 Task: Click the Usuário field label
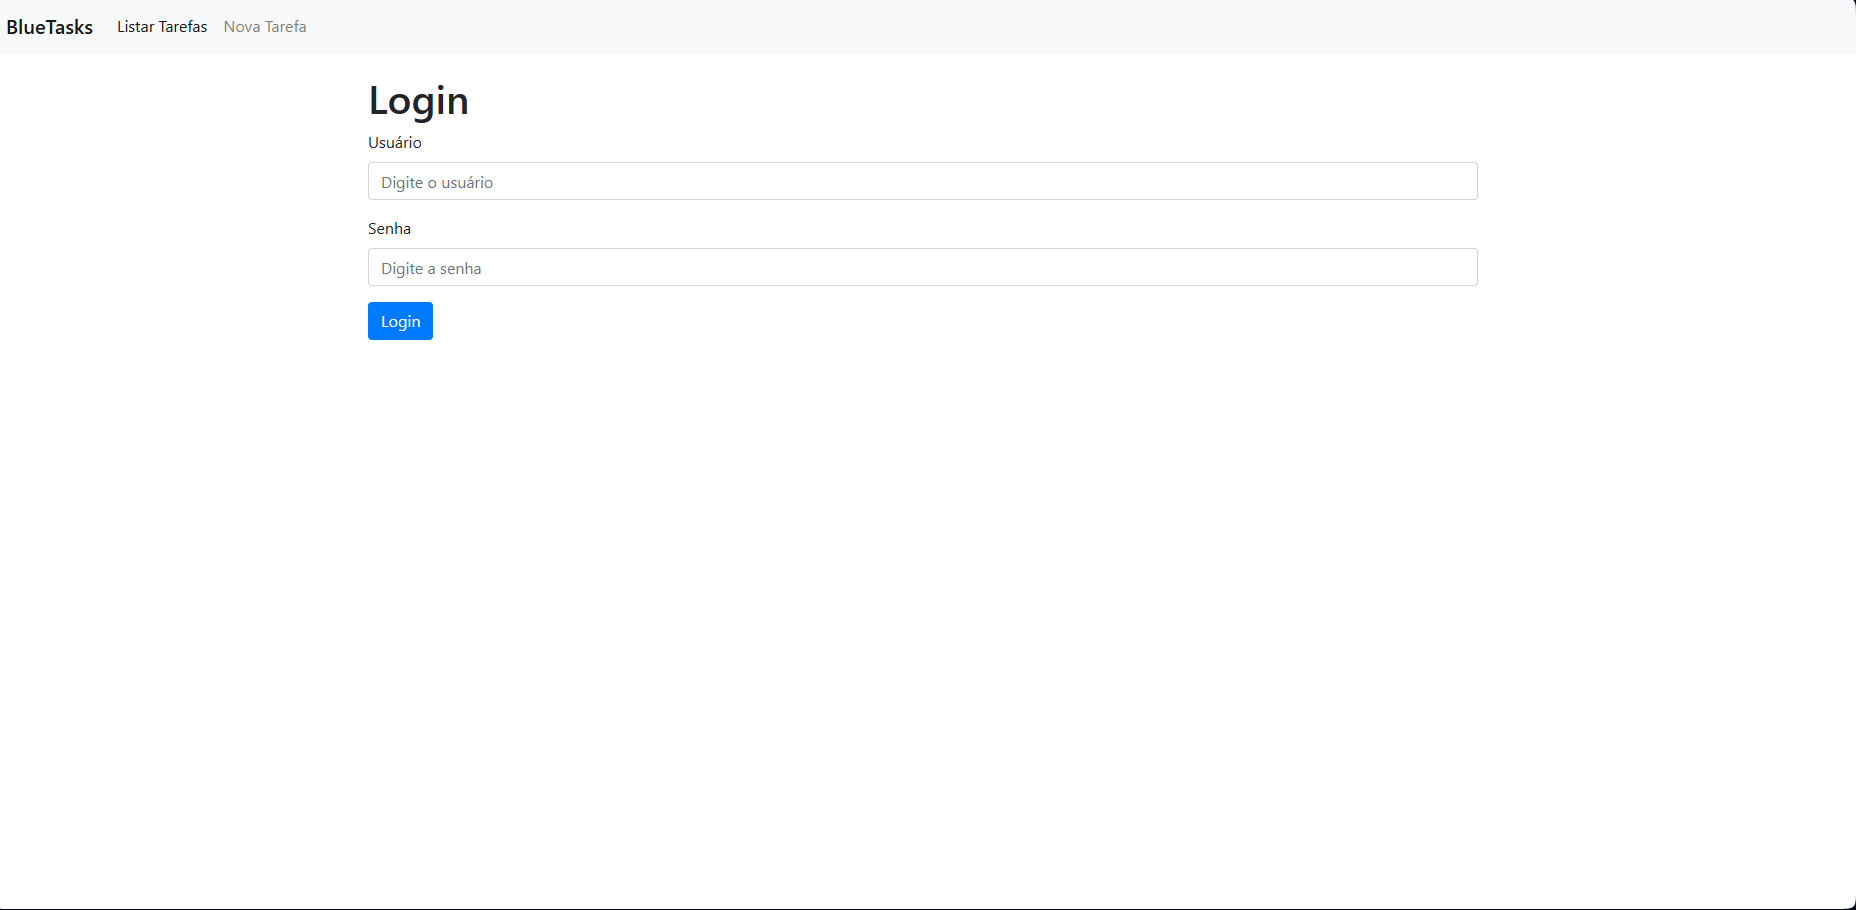395,142
